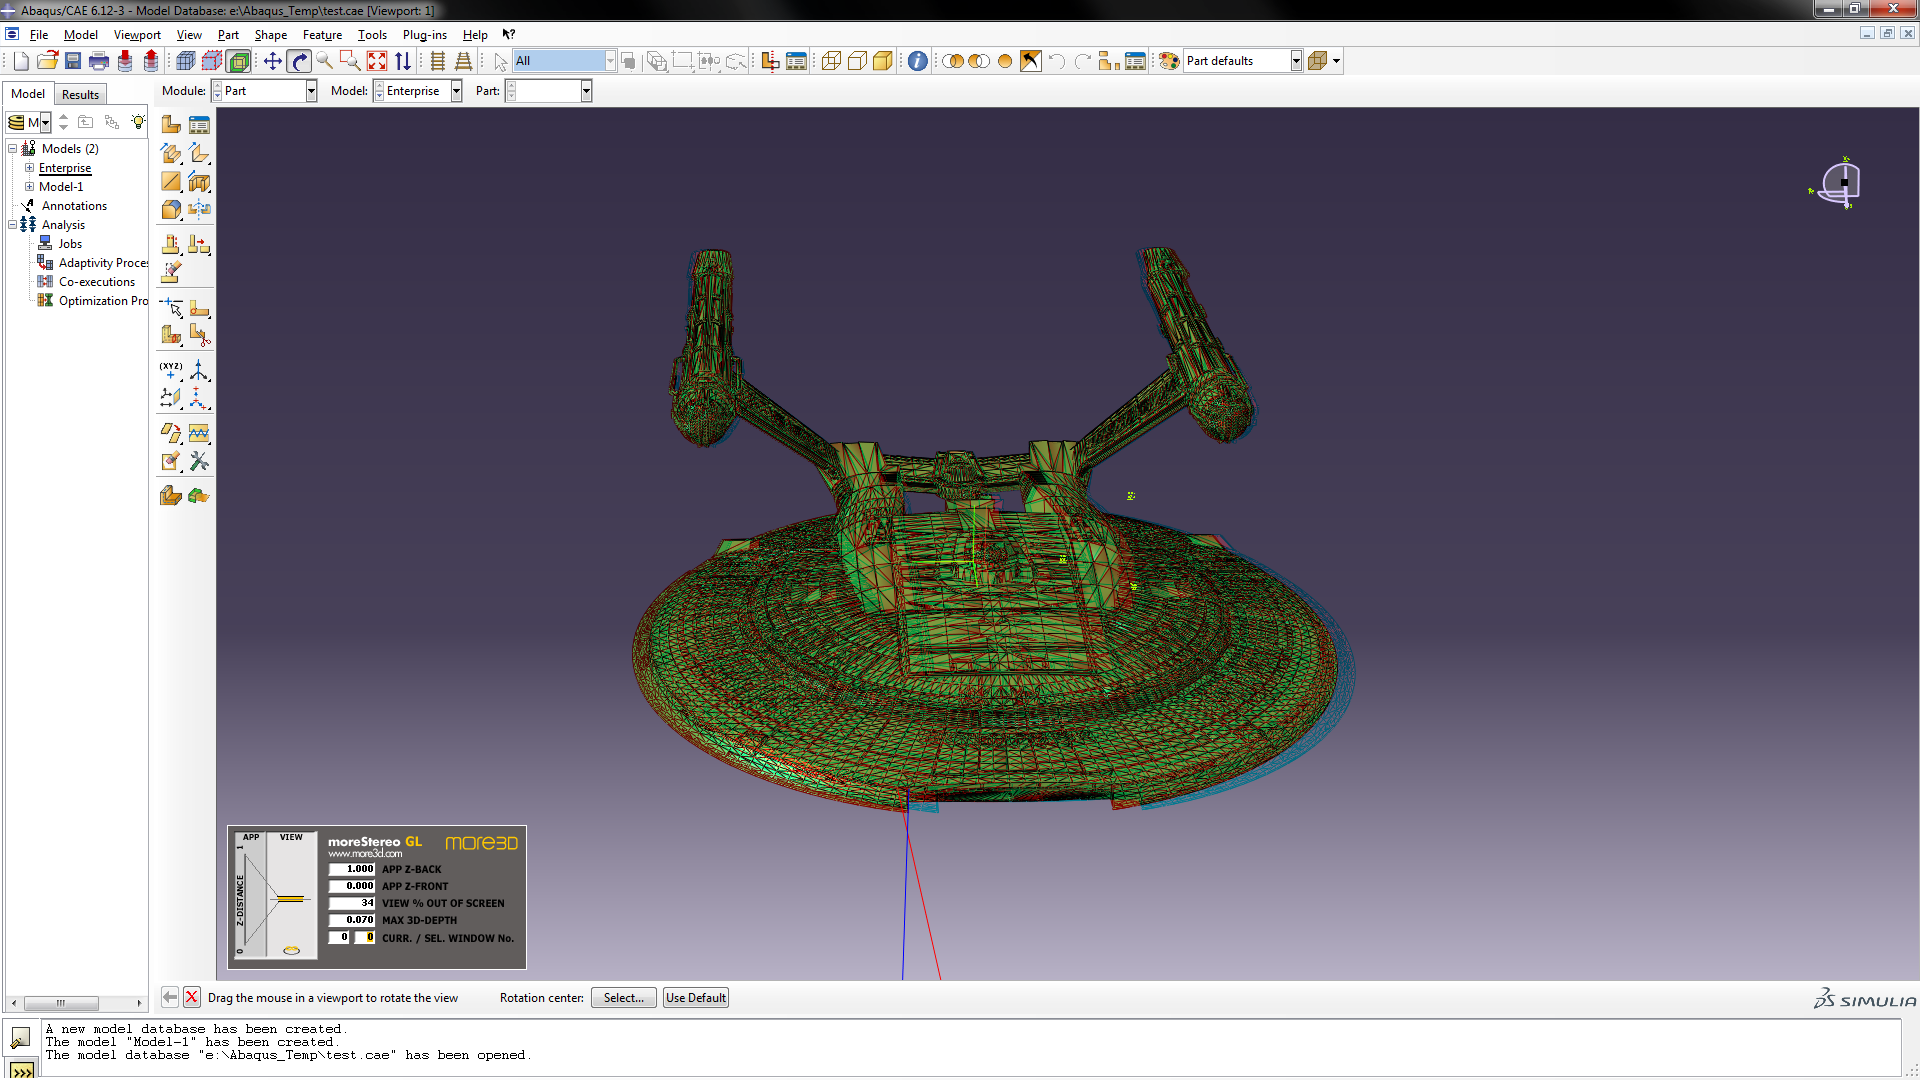1920x1080 pixels.
Task: Click the Select rotation center button
Action: pyautogui.click(x=622, y=997)
